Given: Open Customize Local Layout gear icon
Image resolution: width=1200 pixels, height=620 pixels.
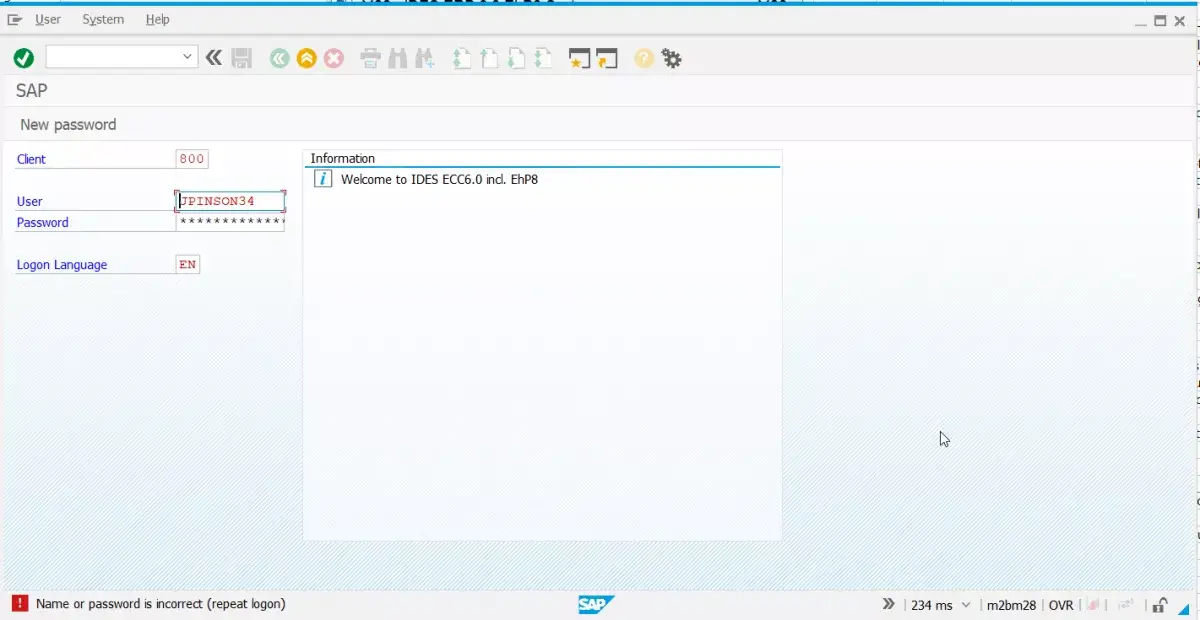Looking at the screenshot, I should point(672,58).
